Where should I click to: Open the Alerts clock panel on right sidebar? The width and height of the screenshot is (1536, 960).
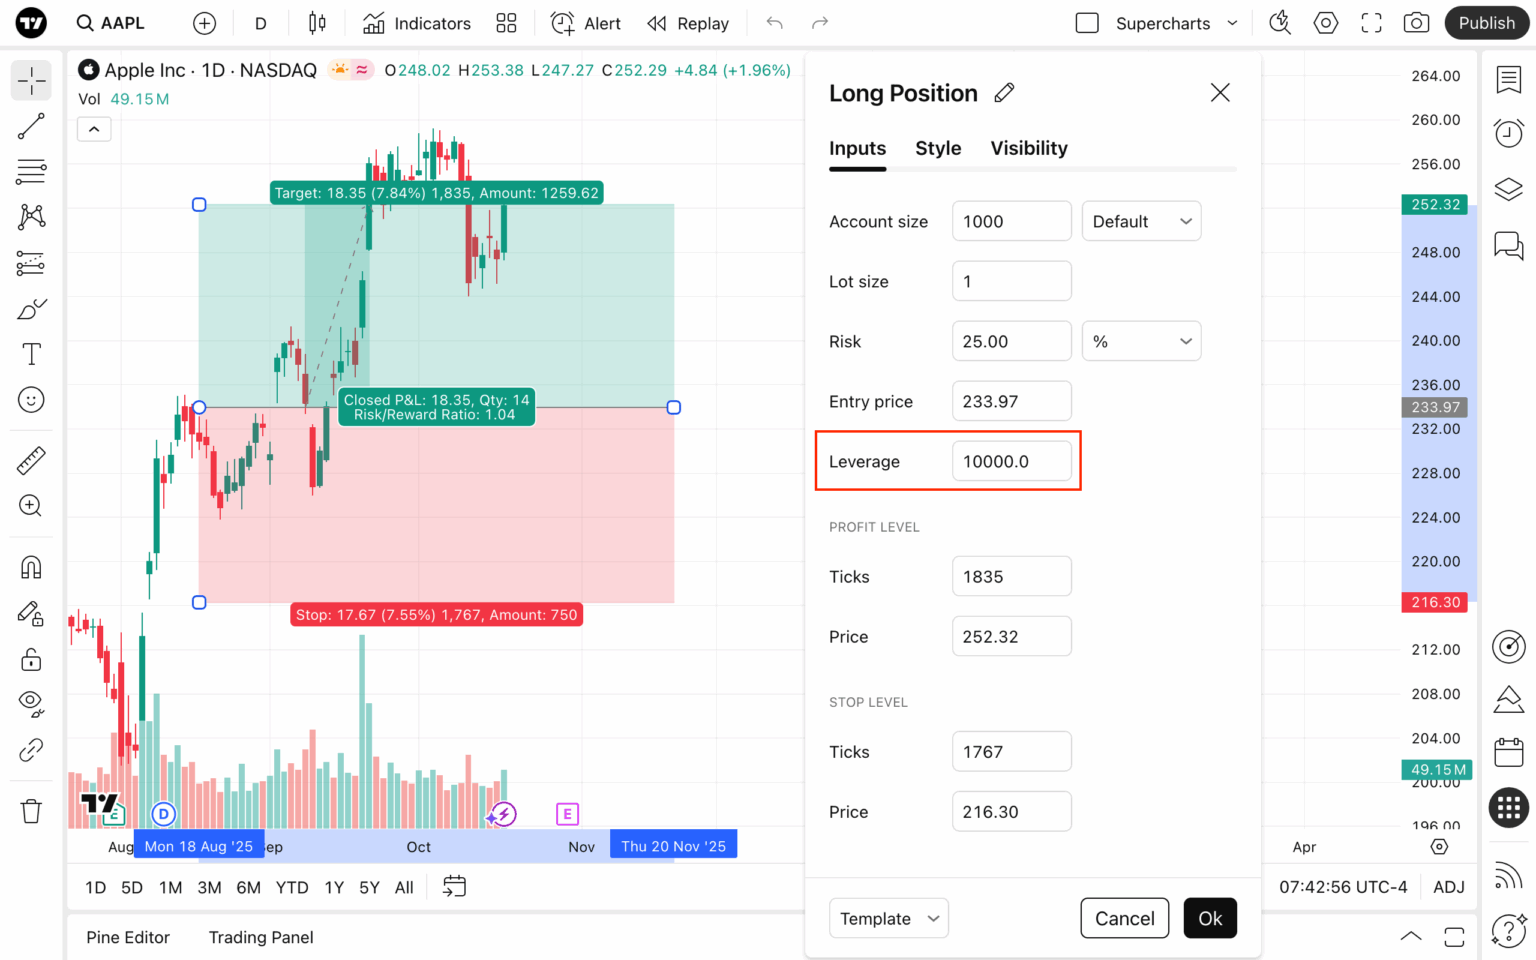1508,133
